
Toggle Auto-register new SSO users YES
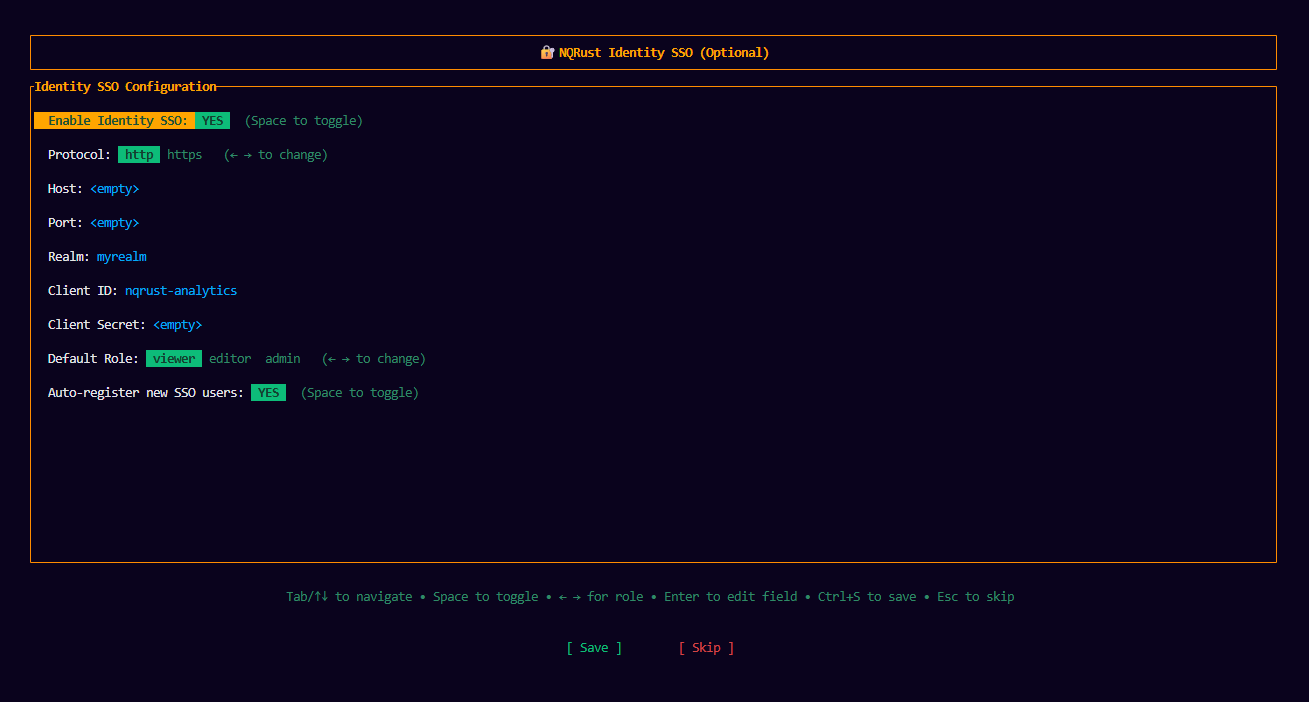click(x=268, y=393)
